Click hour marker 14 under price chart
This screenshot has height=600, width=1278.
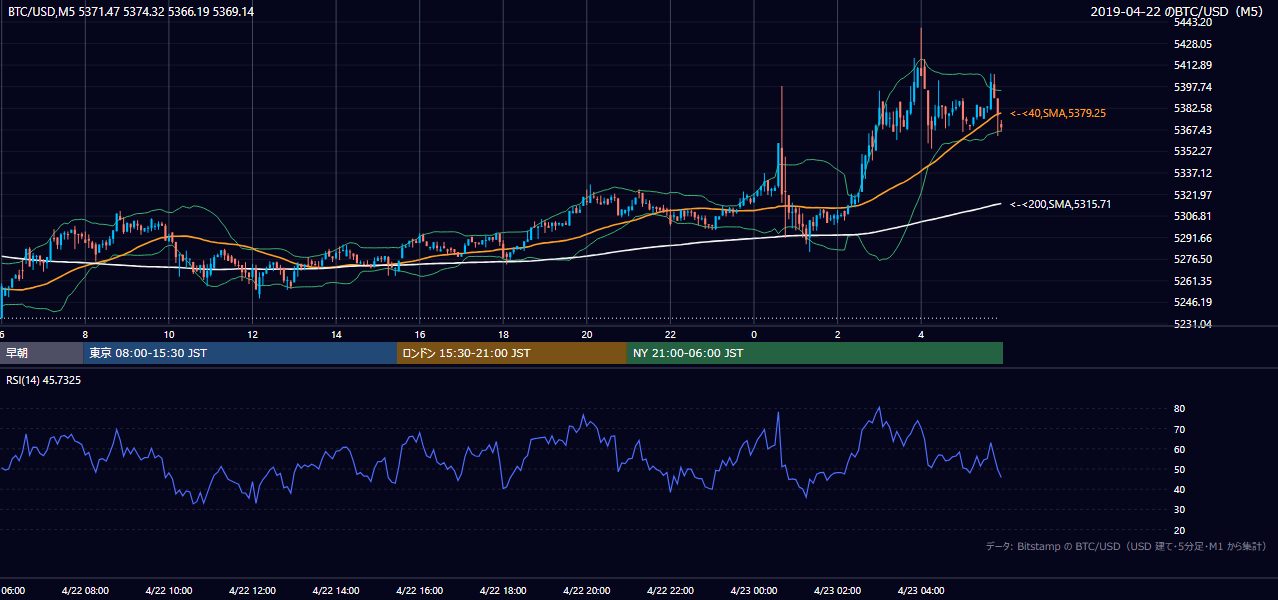click(x=336, y=334)
